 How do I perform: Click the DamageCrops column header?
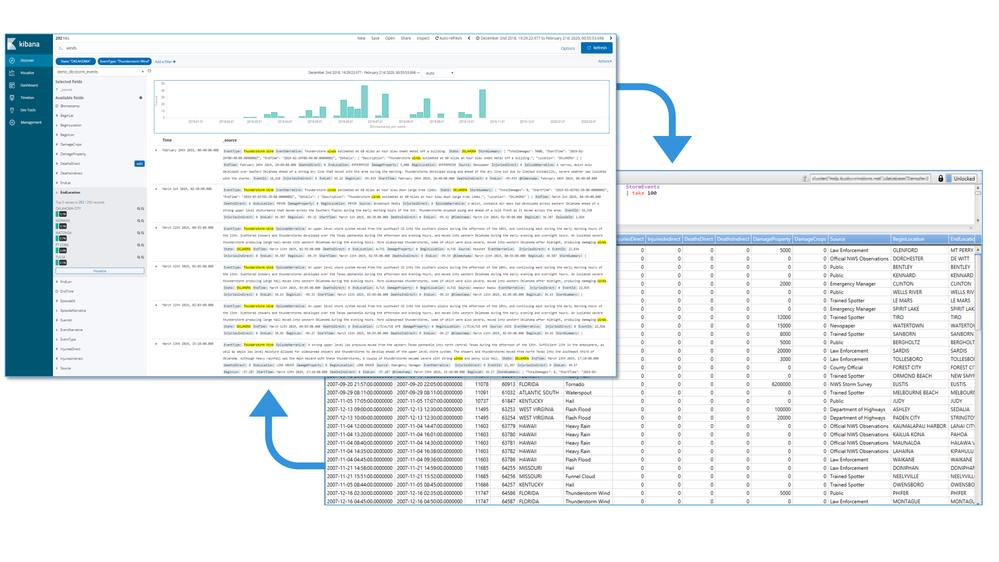coord(810,239)
